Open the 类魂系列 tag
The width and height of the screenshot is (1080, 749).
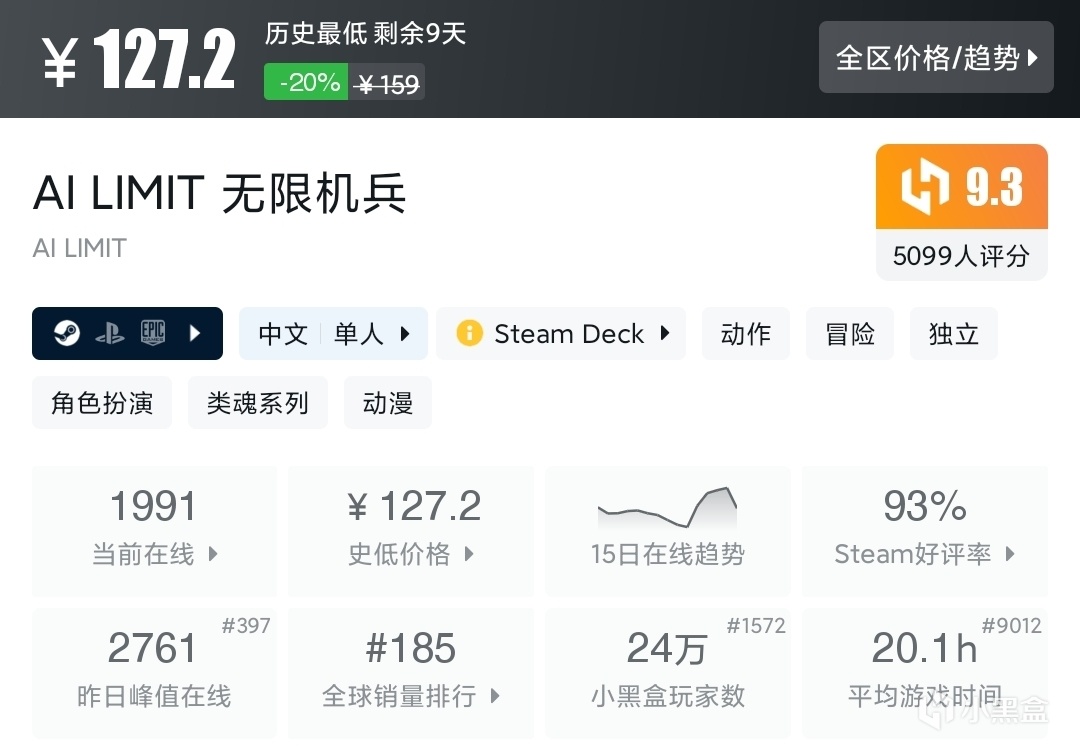258,403
